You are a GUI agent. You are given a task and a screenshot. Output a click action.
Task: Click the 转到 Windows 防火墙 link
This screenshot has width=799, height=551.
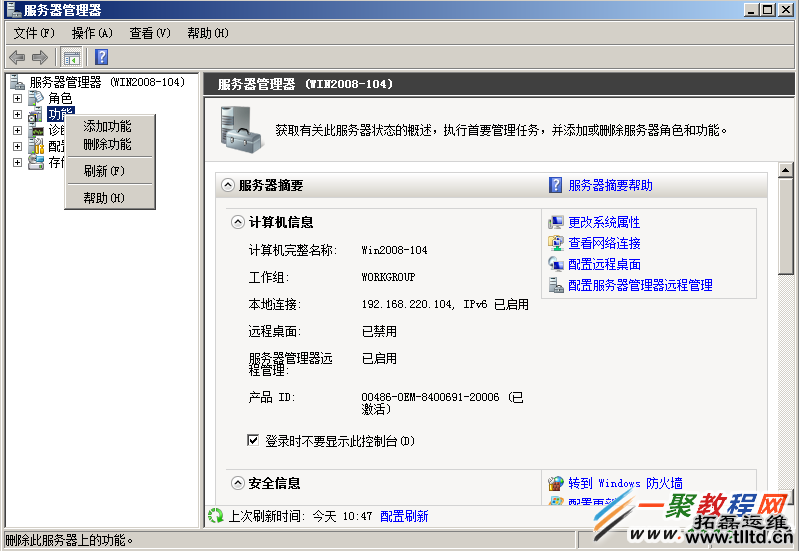coord(625,483)
